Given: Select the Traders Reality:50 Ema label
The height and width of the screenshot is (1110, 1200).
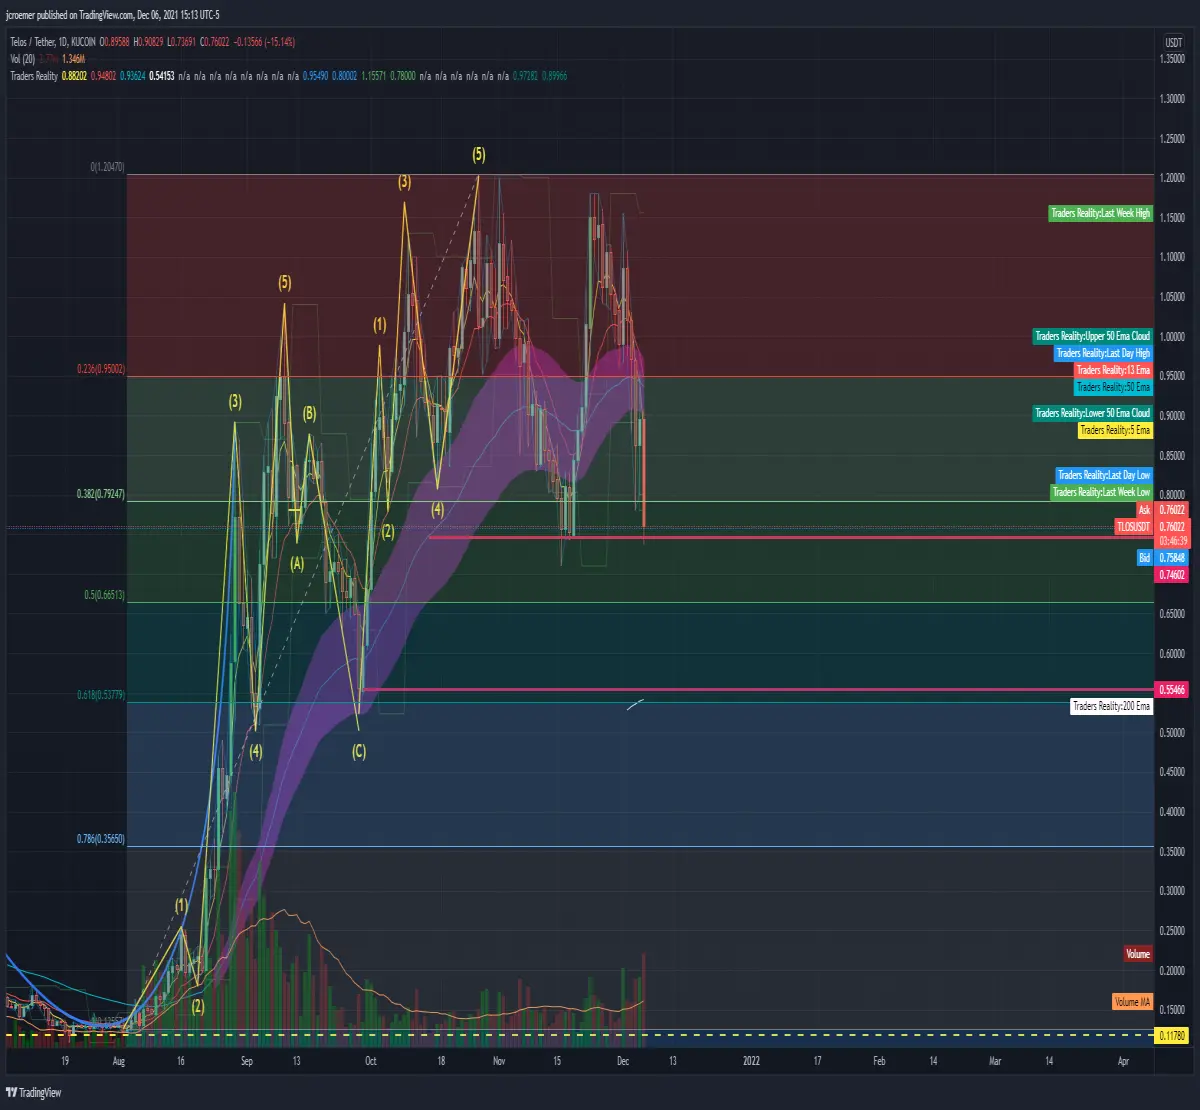Looking at the screenshot, I should click(x=1113, y=387).
